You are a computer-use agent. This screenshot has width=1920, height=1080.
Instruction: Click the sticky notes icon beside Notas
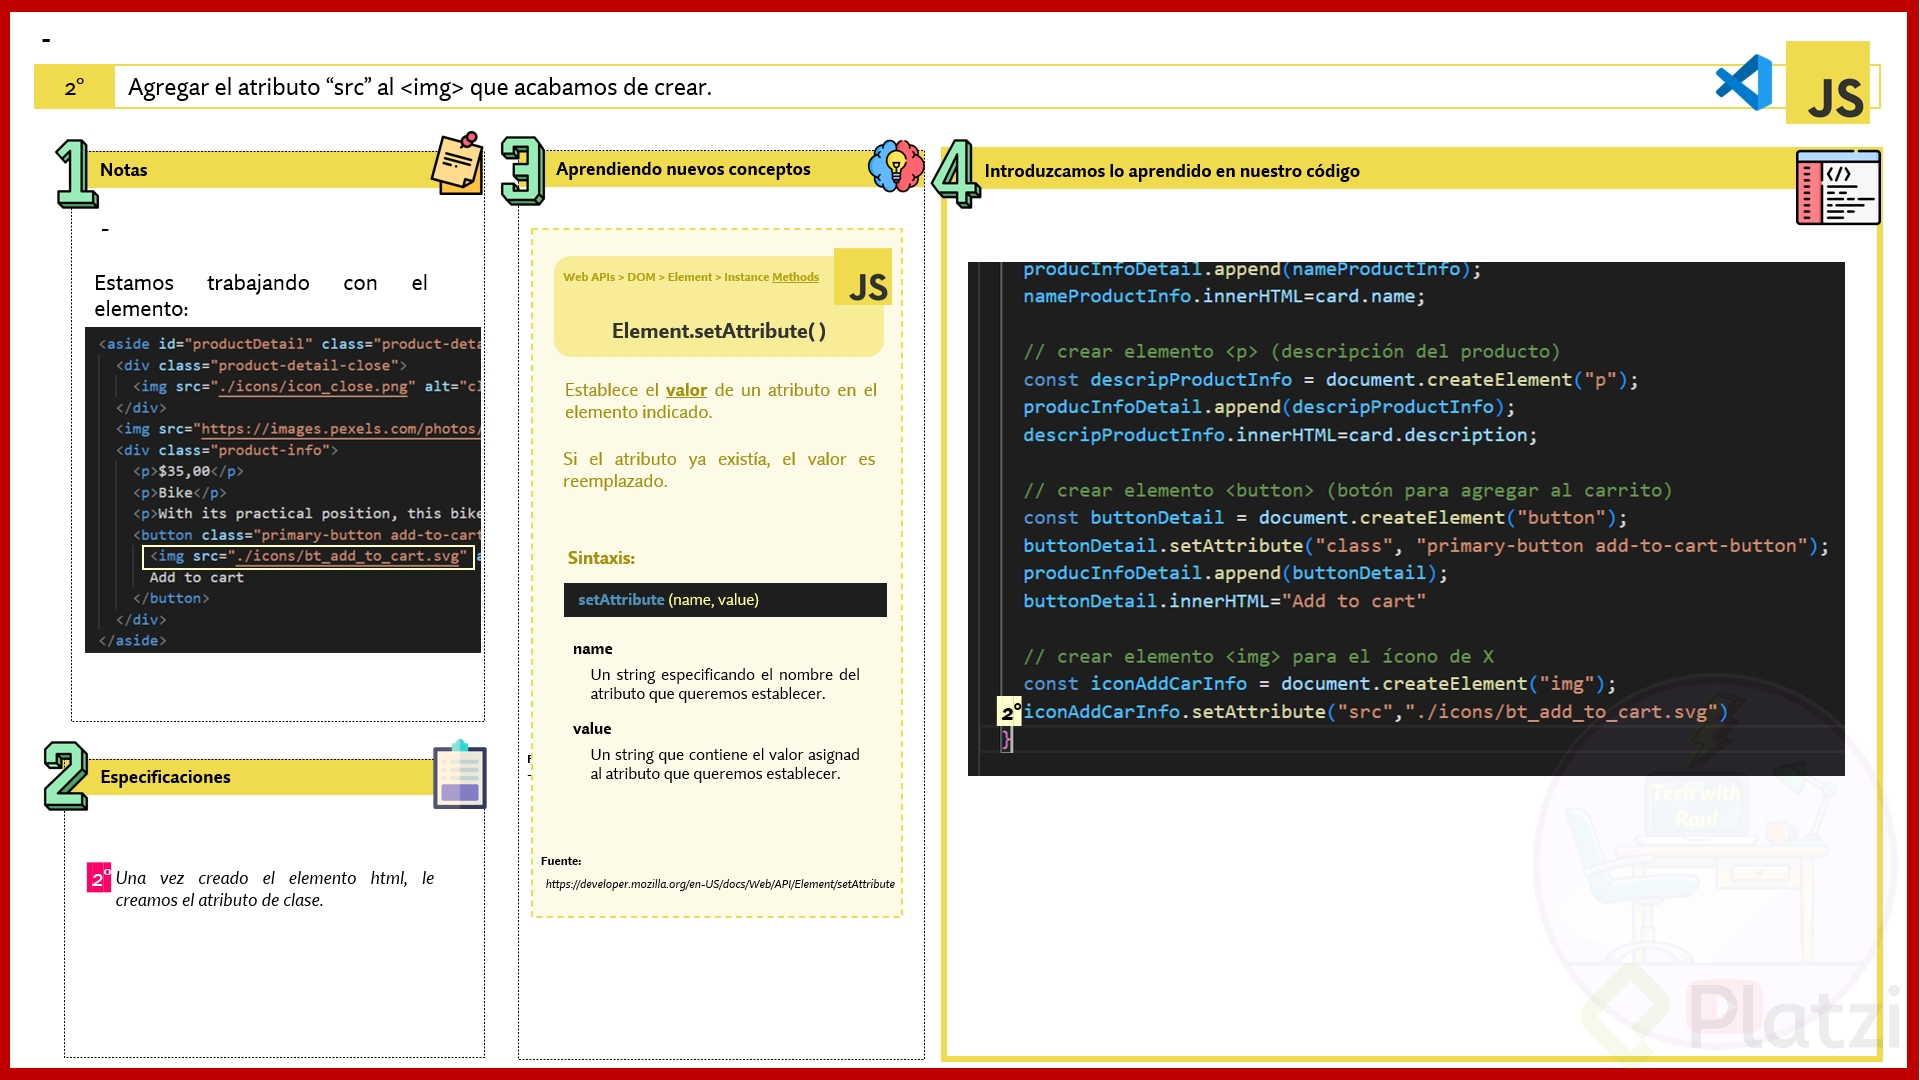pos(458,163)
